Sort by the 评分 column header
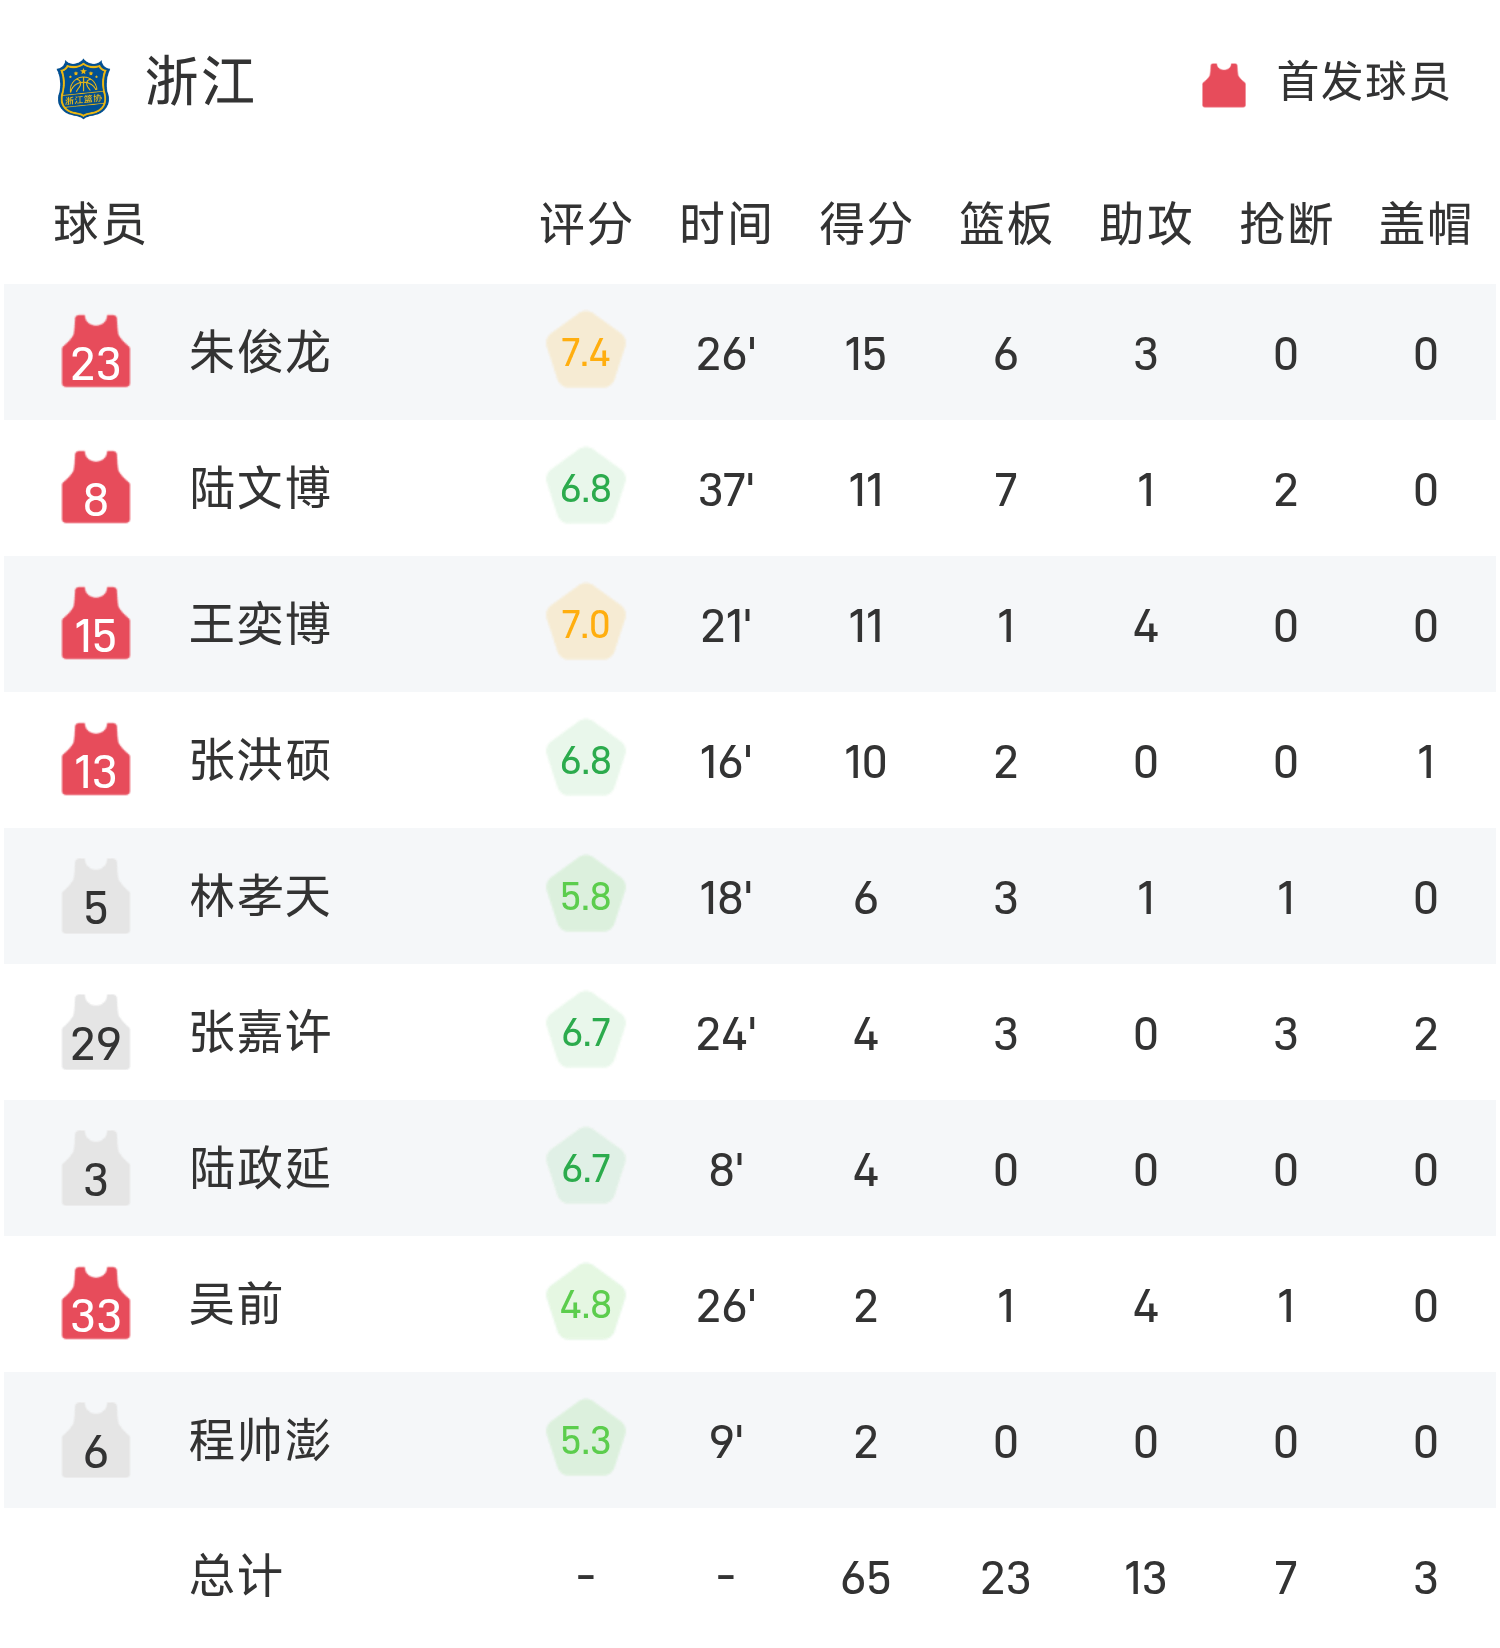The height and width of the screenshot is (1648, 1500). (x=585, y=224)
